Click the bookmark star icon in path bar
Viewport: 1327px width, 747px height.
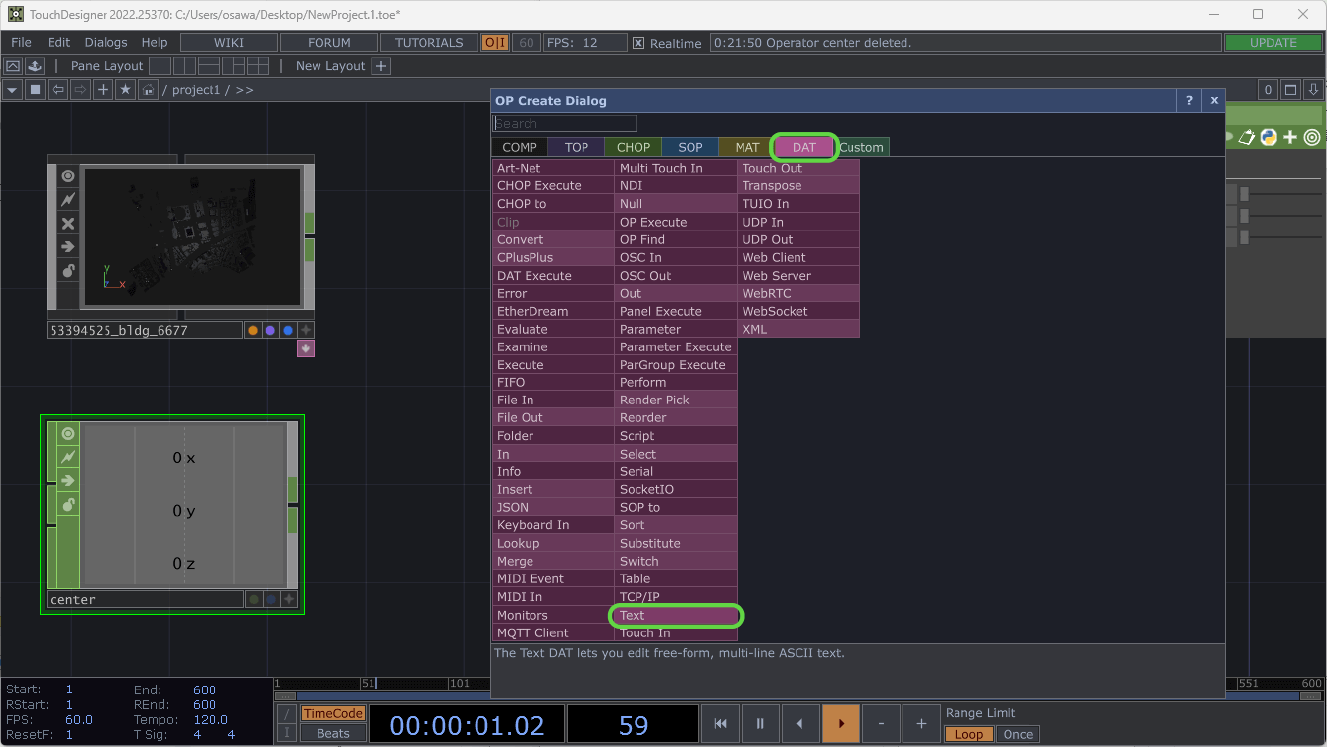click(125, 90)
